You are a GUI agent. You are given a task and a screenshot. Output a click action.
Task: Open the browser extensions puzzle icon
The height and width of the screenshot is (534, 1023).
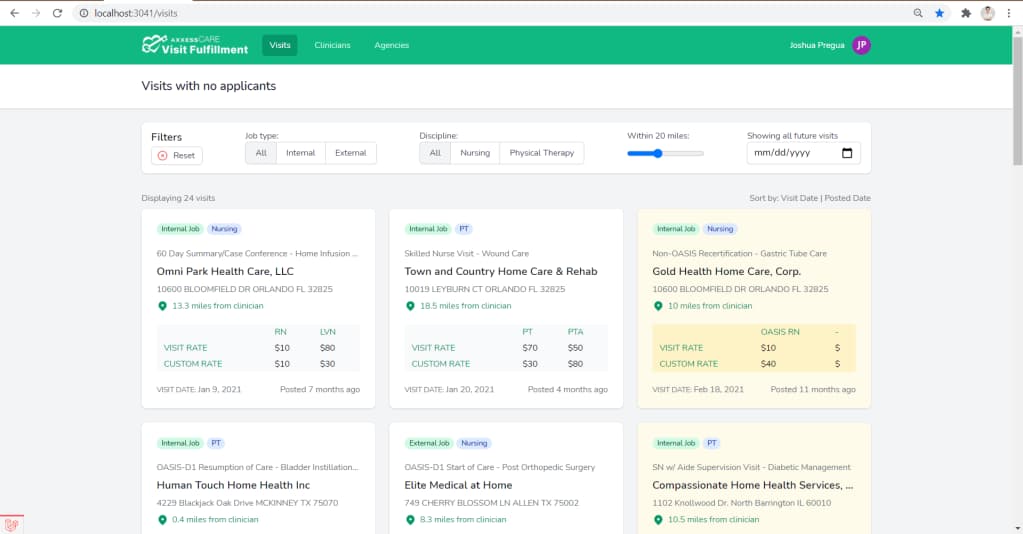pos(966,13)
